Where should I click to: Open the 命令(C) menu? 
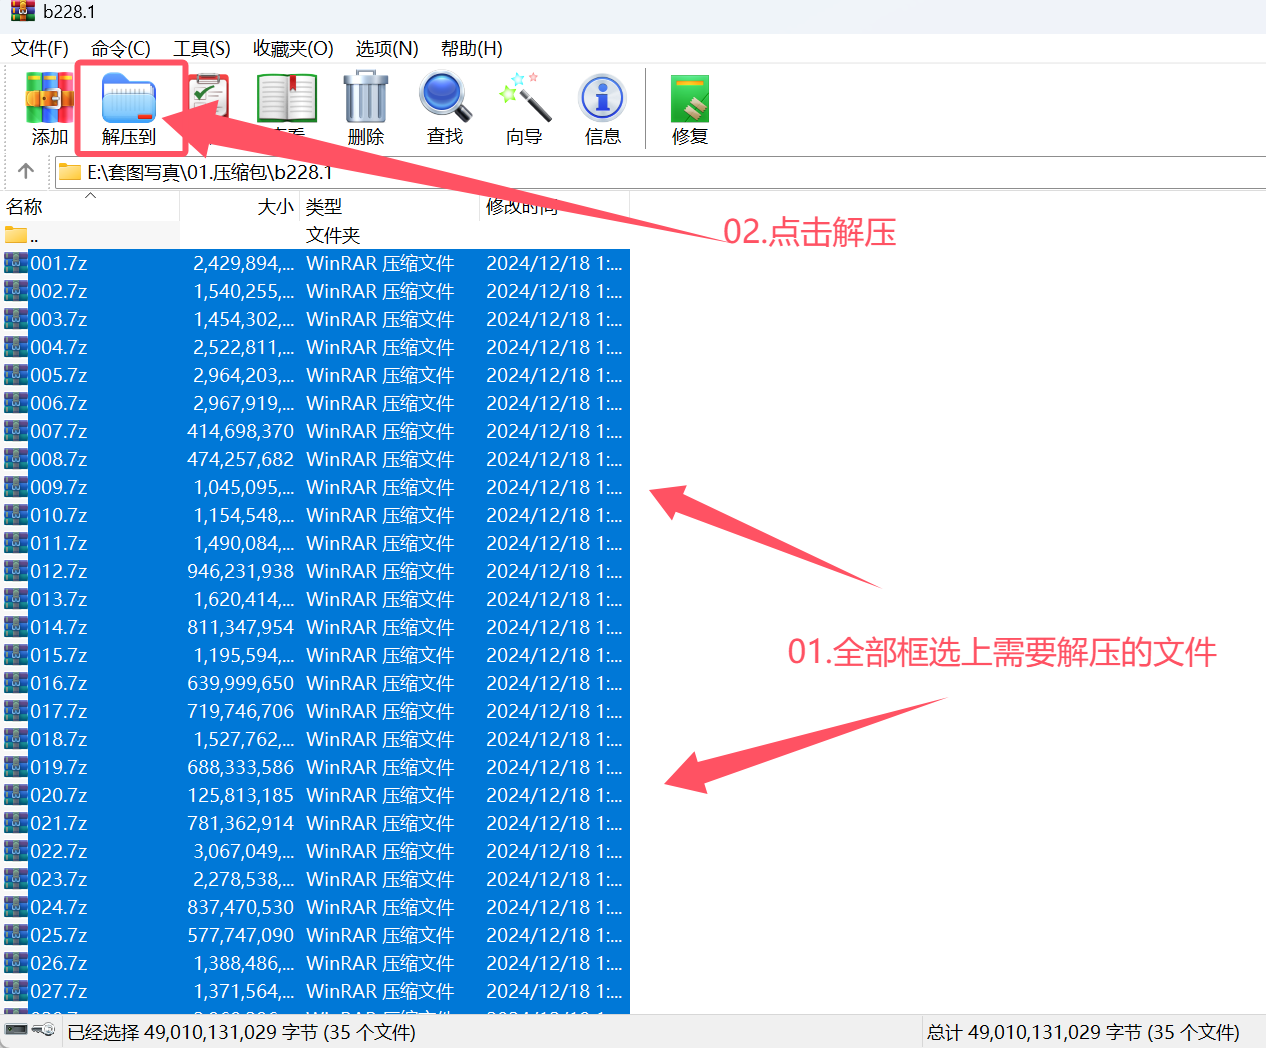point(120,48)
